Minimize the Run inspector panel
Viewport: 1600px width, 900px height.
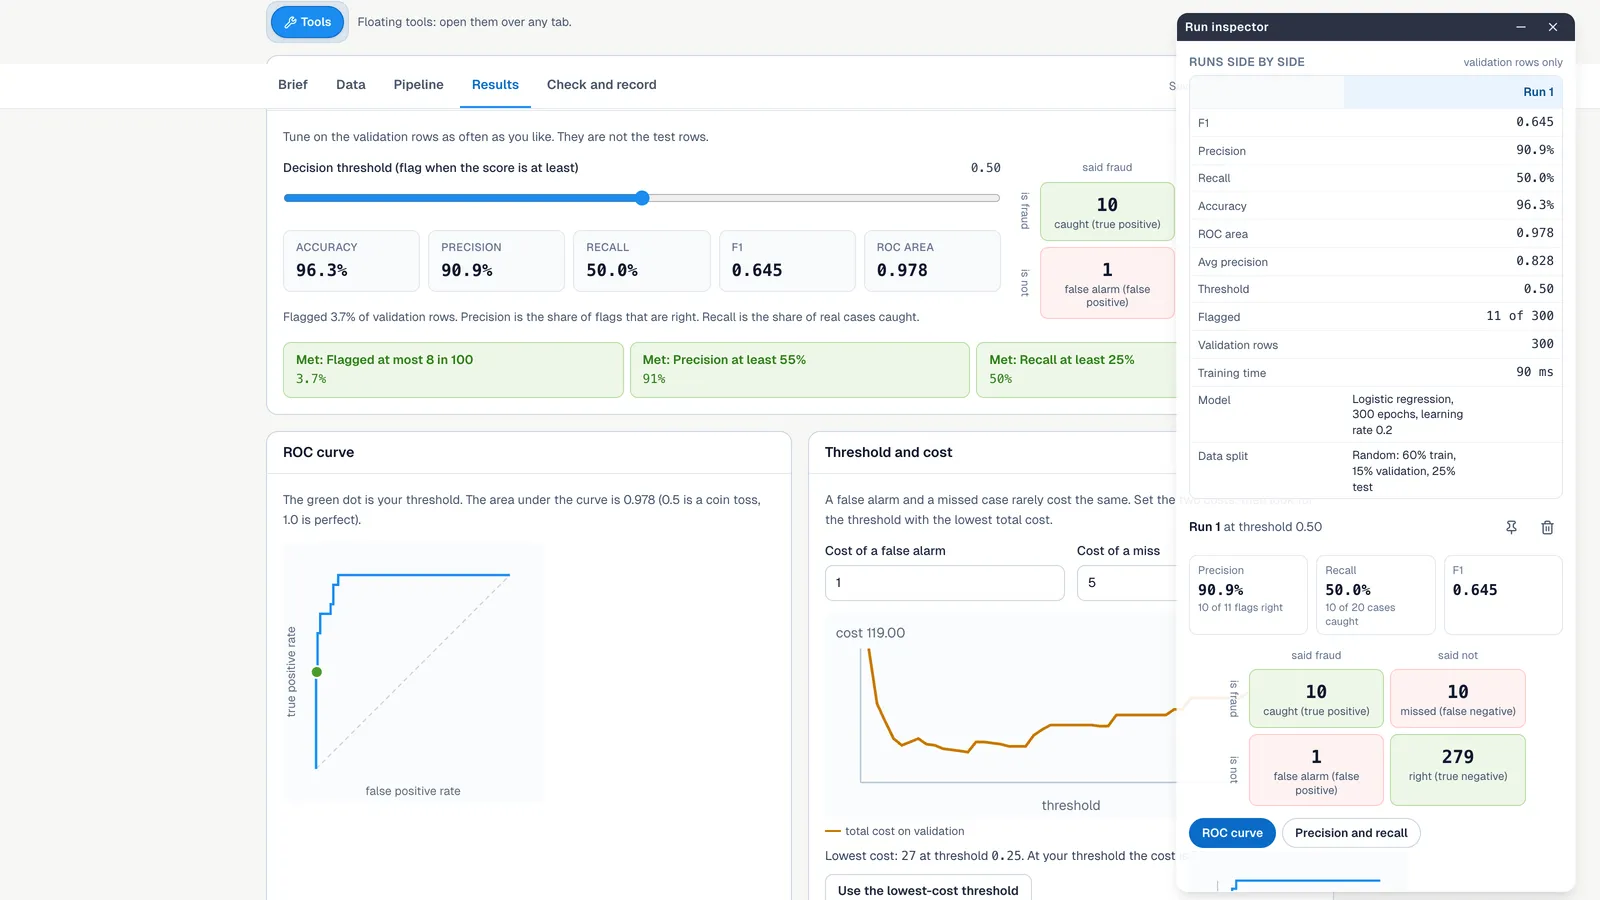coord(1521,27)
